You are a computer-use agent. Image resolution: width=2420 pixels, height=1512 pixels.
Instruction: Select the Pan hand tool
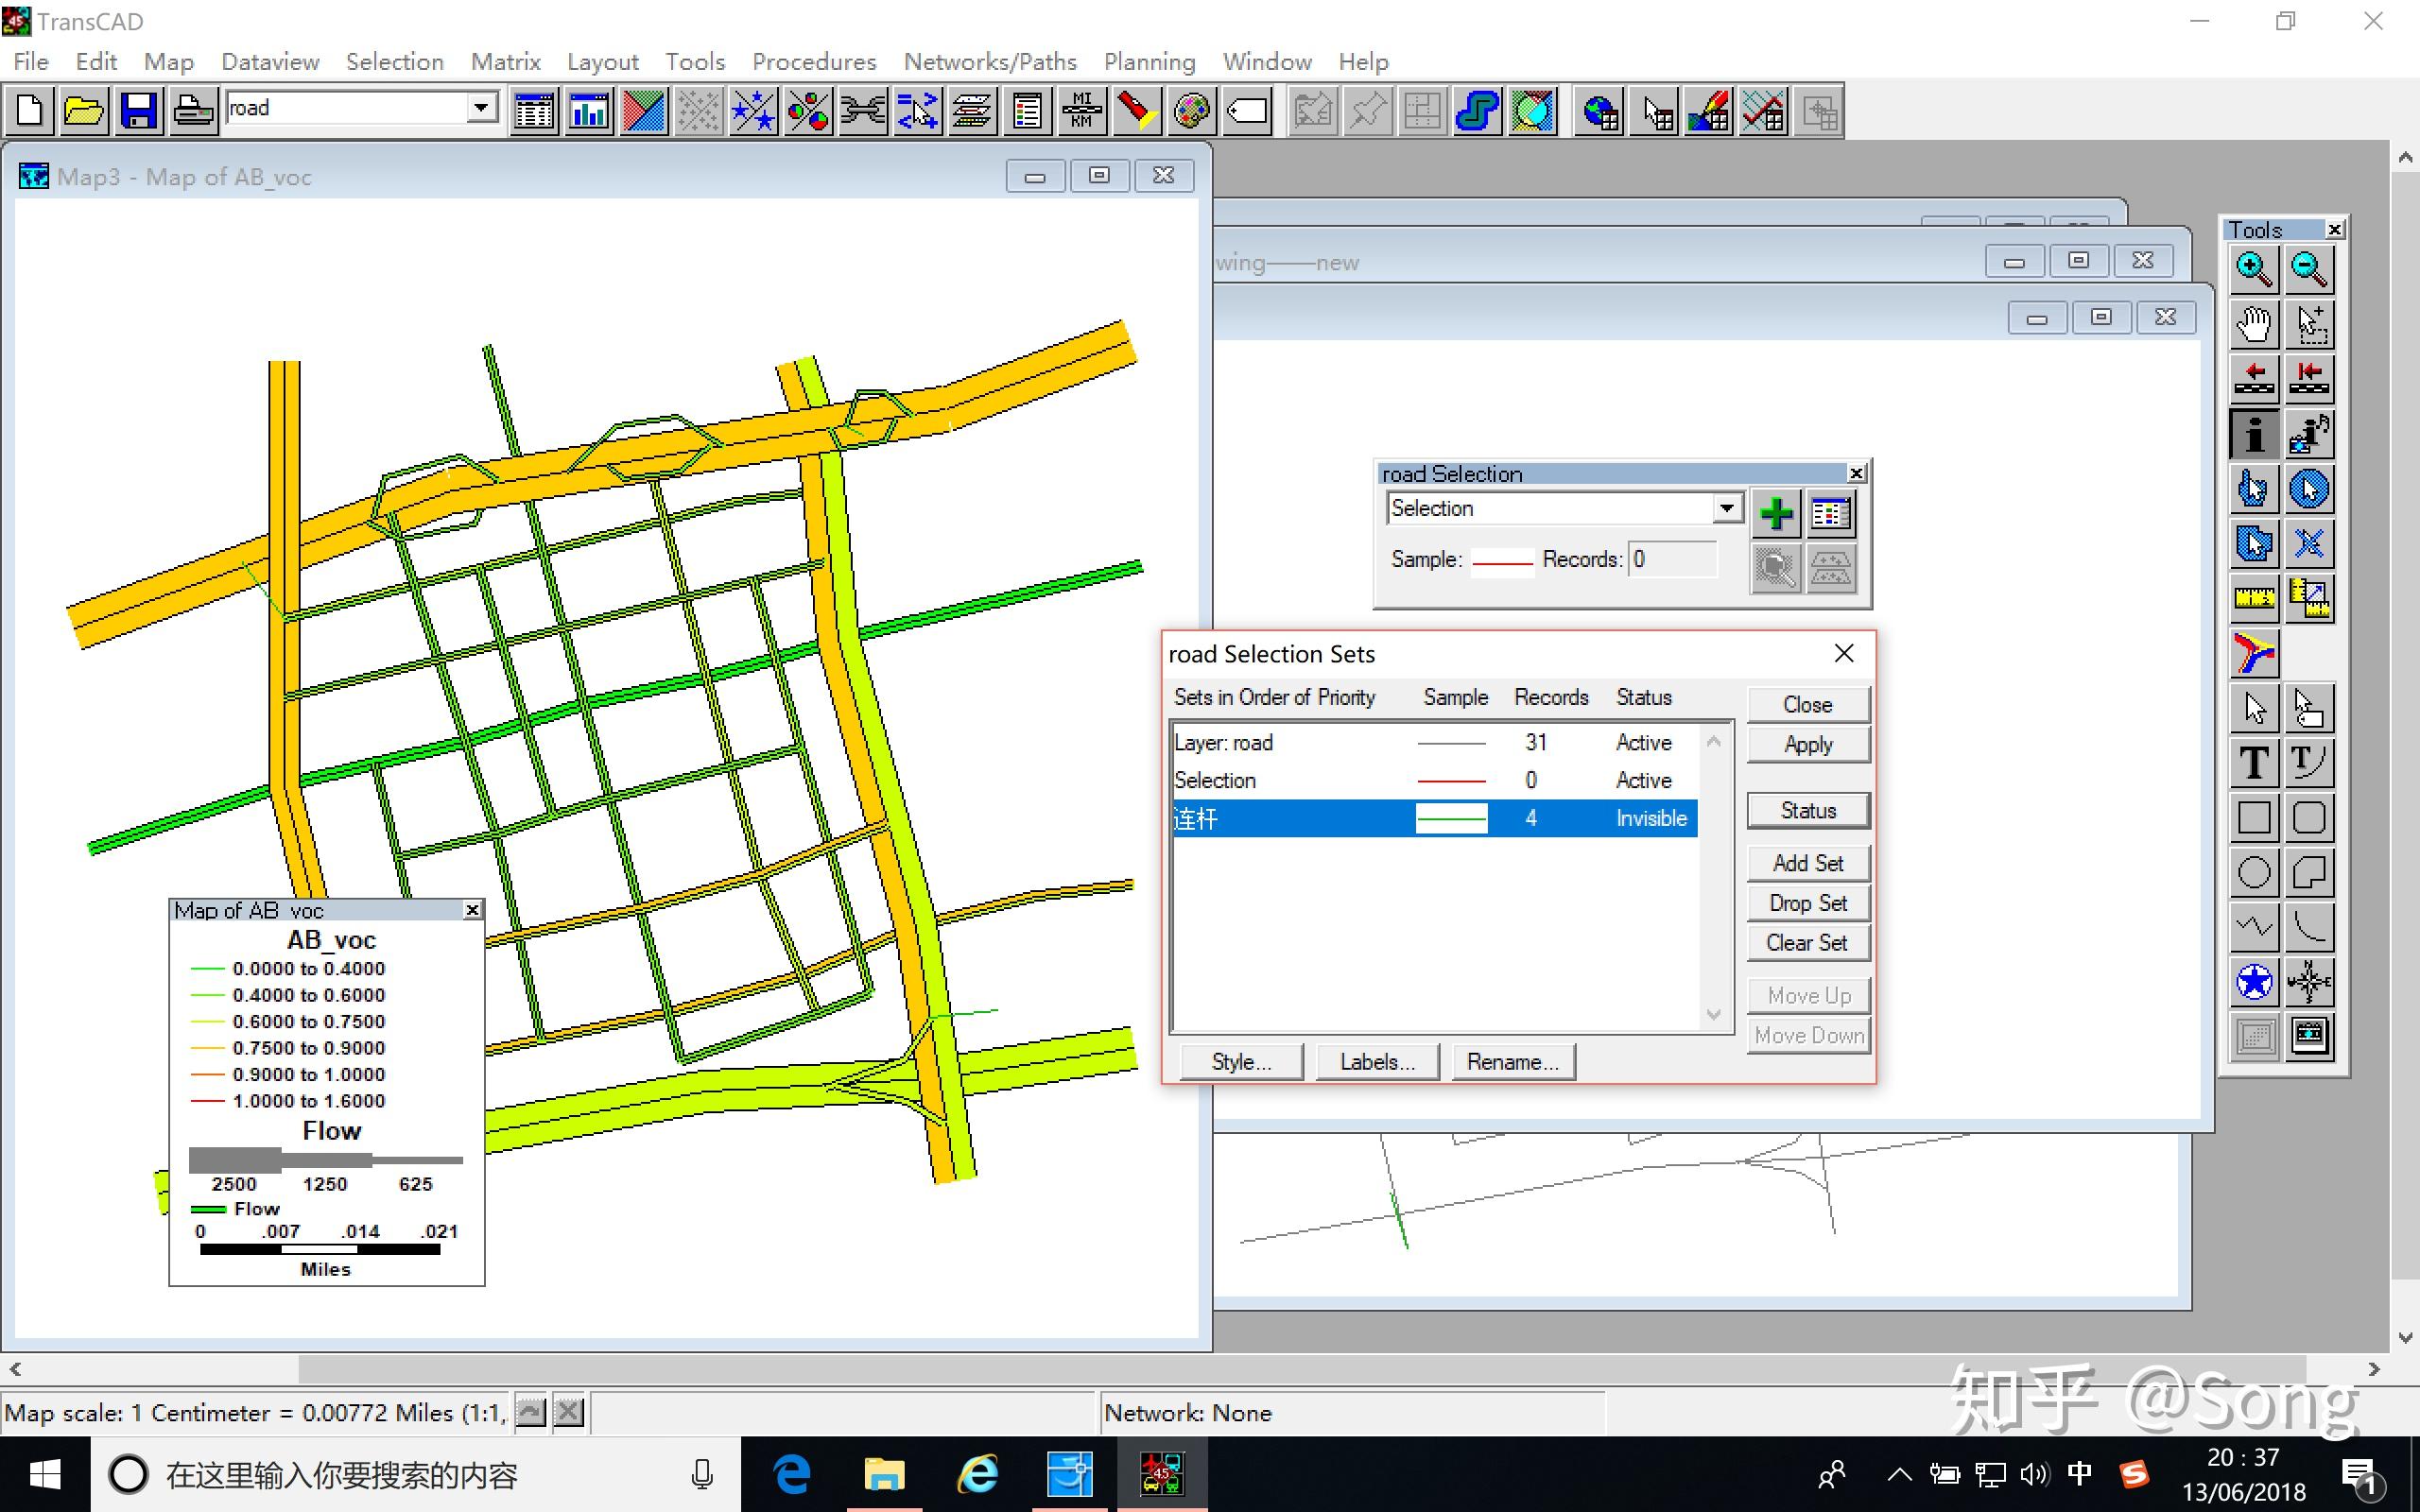point(2253,323)
